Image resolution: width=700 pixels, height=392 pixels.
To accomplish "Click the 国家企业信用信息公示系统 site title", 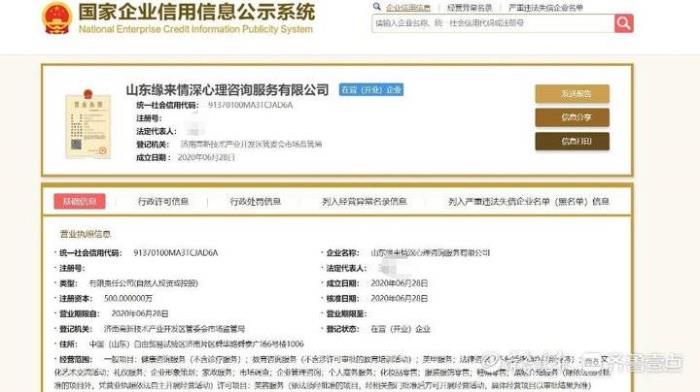I will (x=196, y=12).
